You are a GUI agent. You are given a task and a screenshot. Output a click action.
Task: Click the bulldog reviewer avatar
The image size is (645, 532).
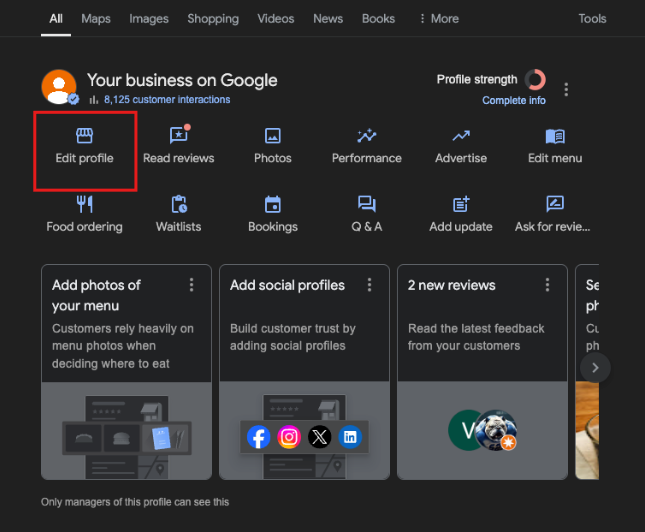tap(496, 430)
